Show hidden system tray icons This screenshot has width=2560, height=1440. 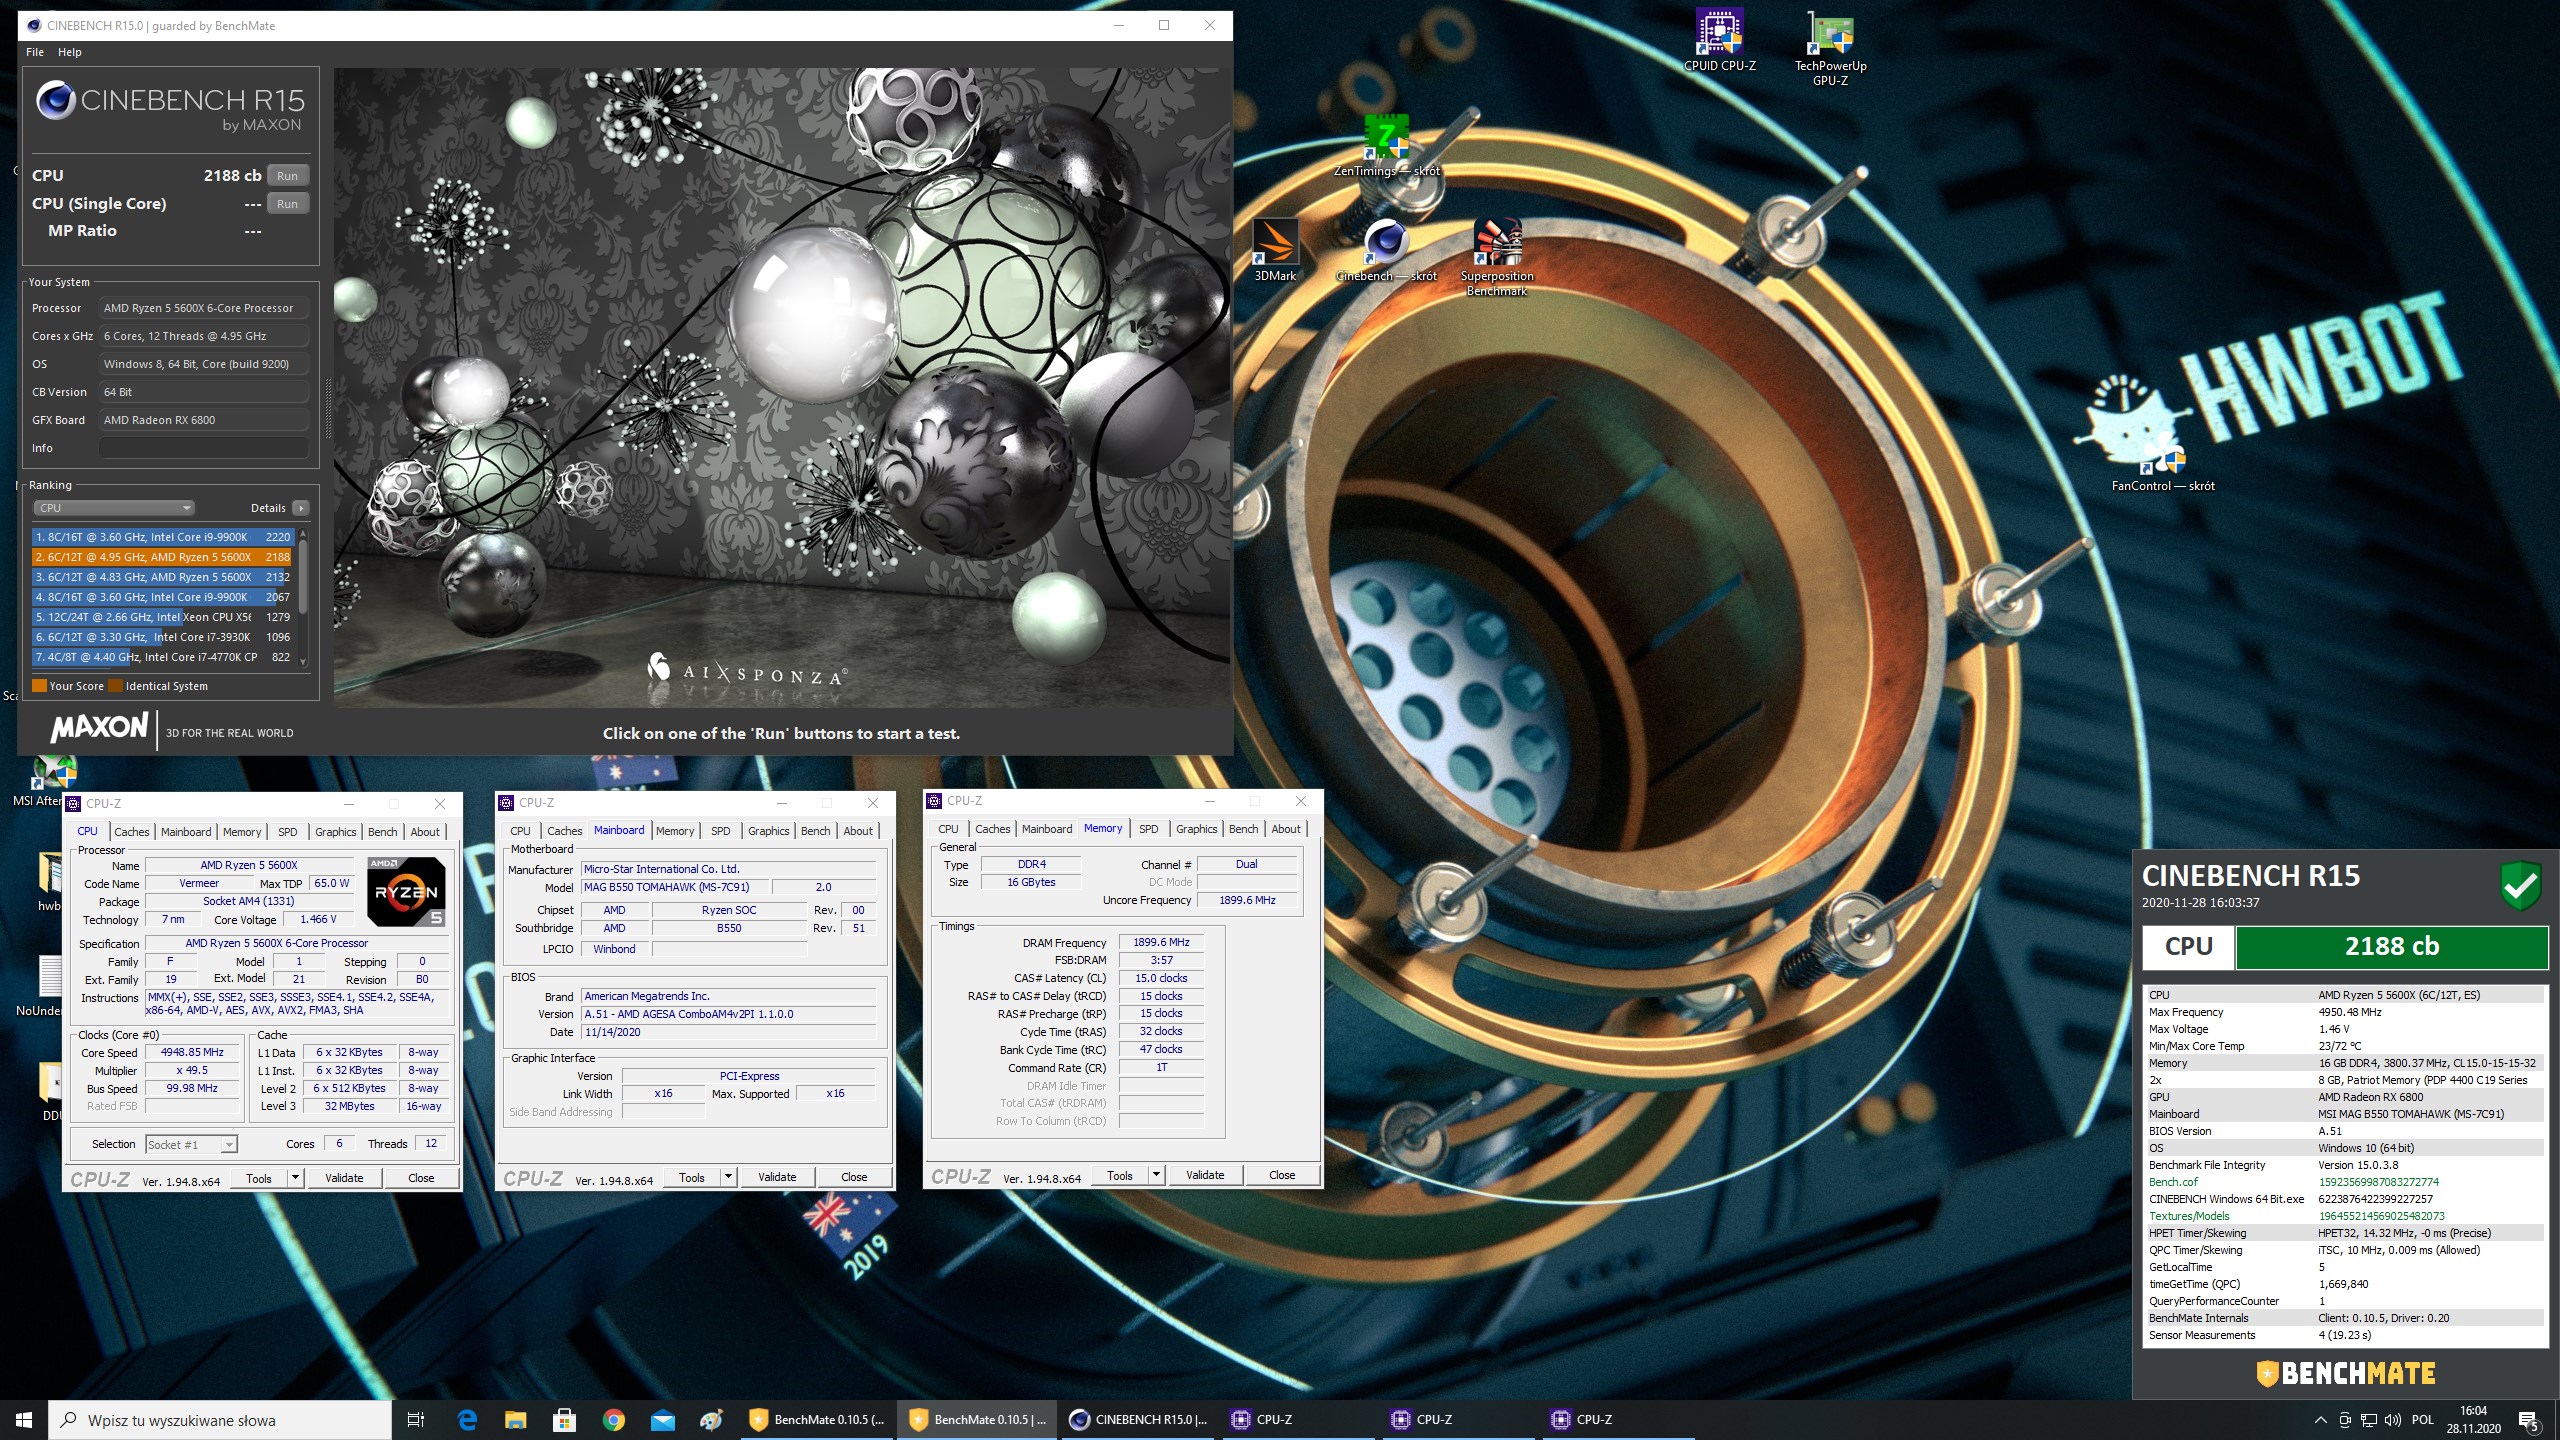[x=2320, y=1420]
